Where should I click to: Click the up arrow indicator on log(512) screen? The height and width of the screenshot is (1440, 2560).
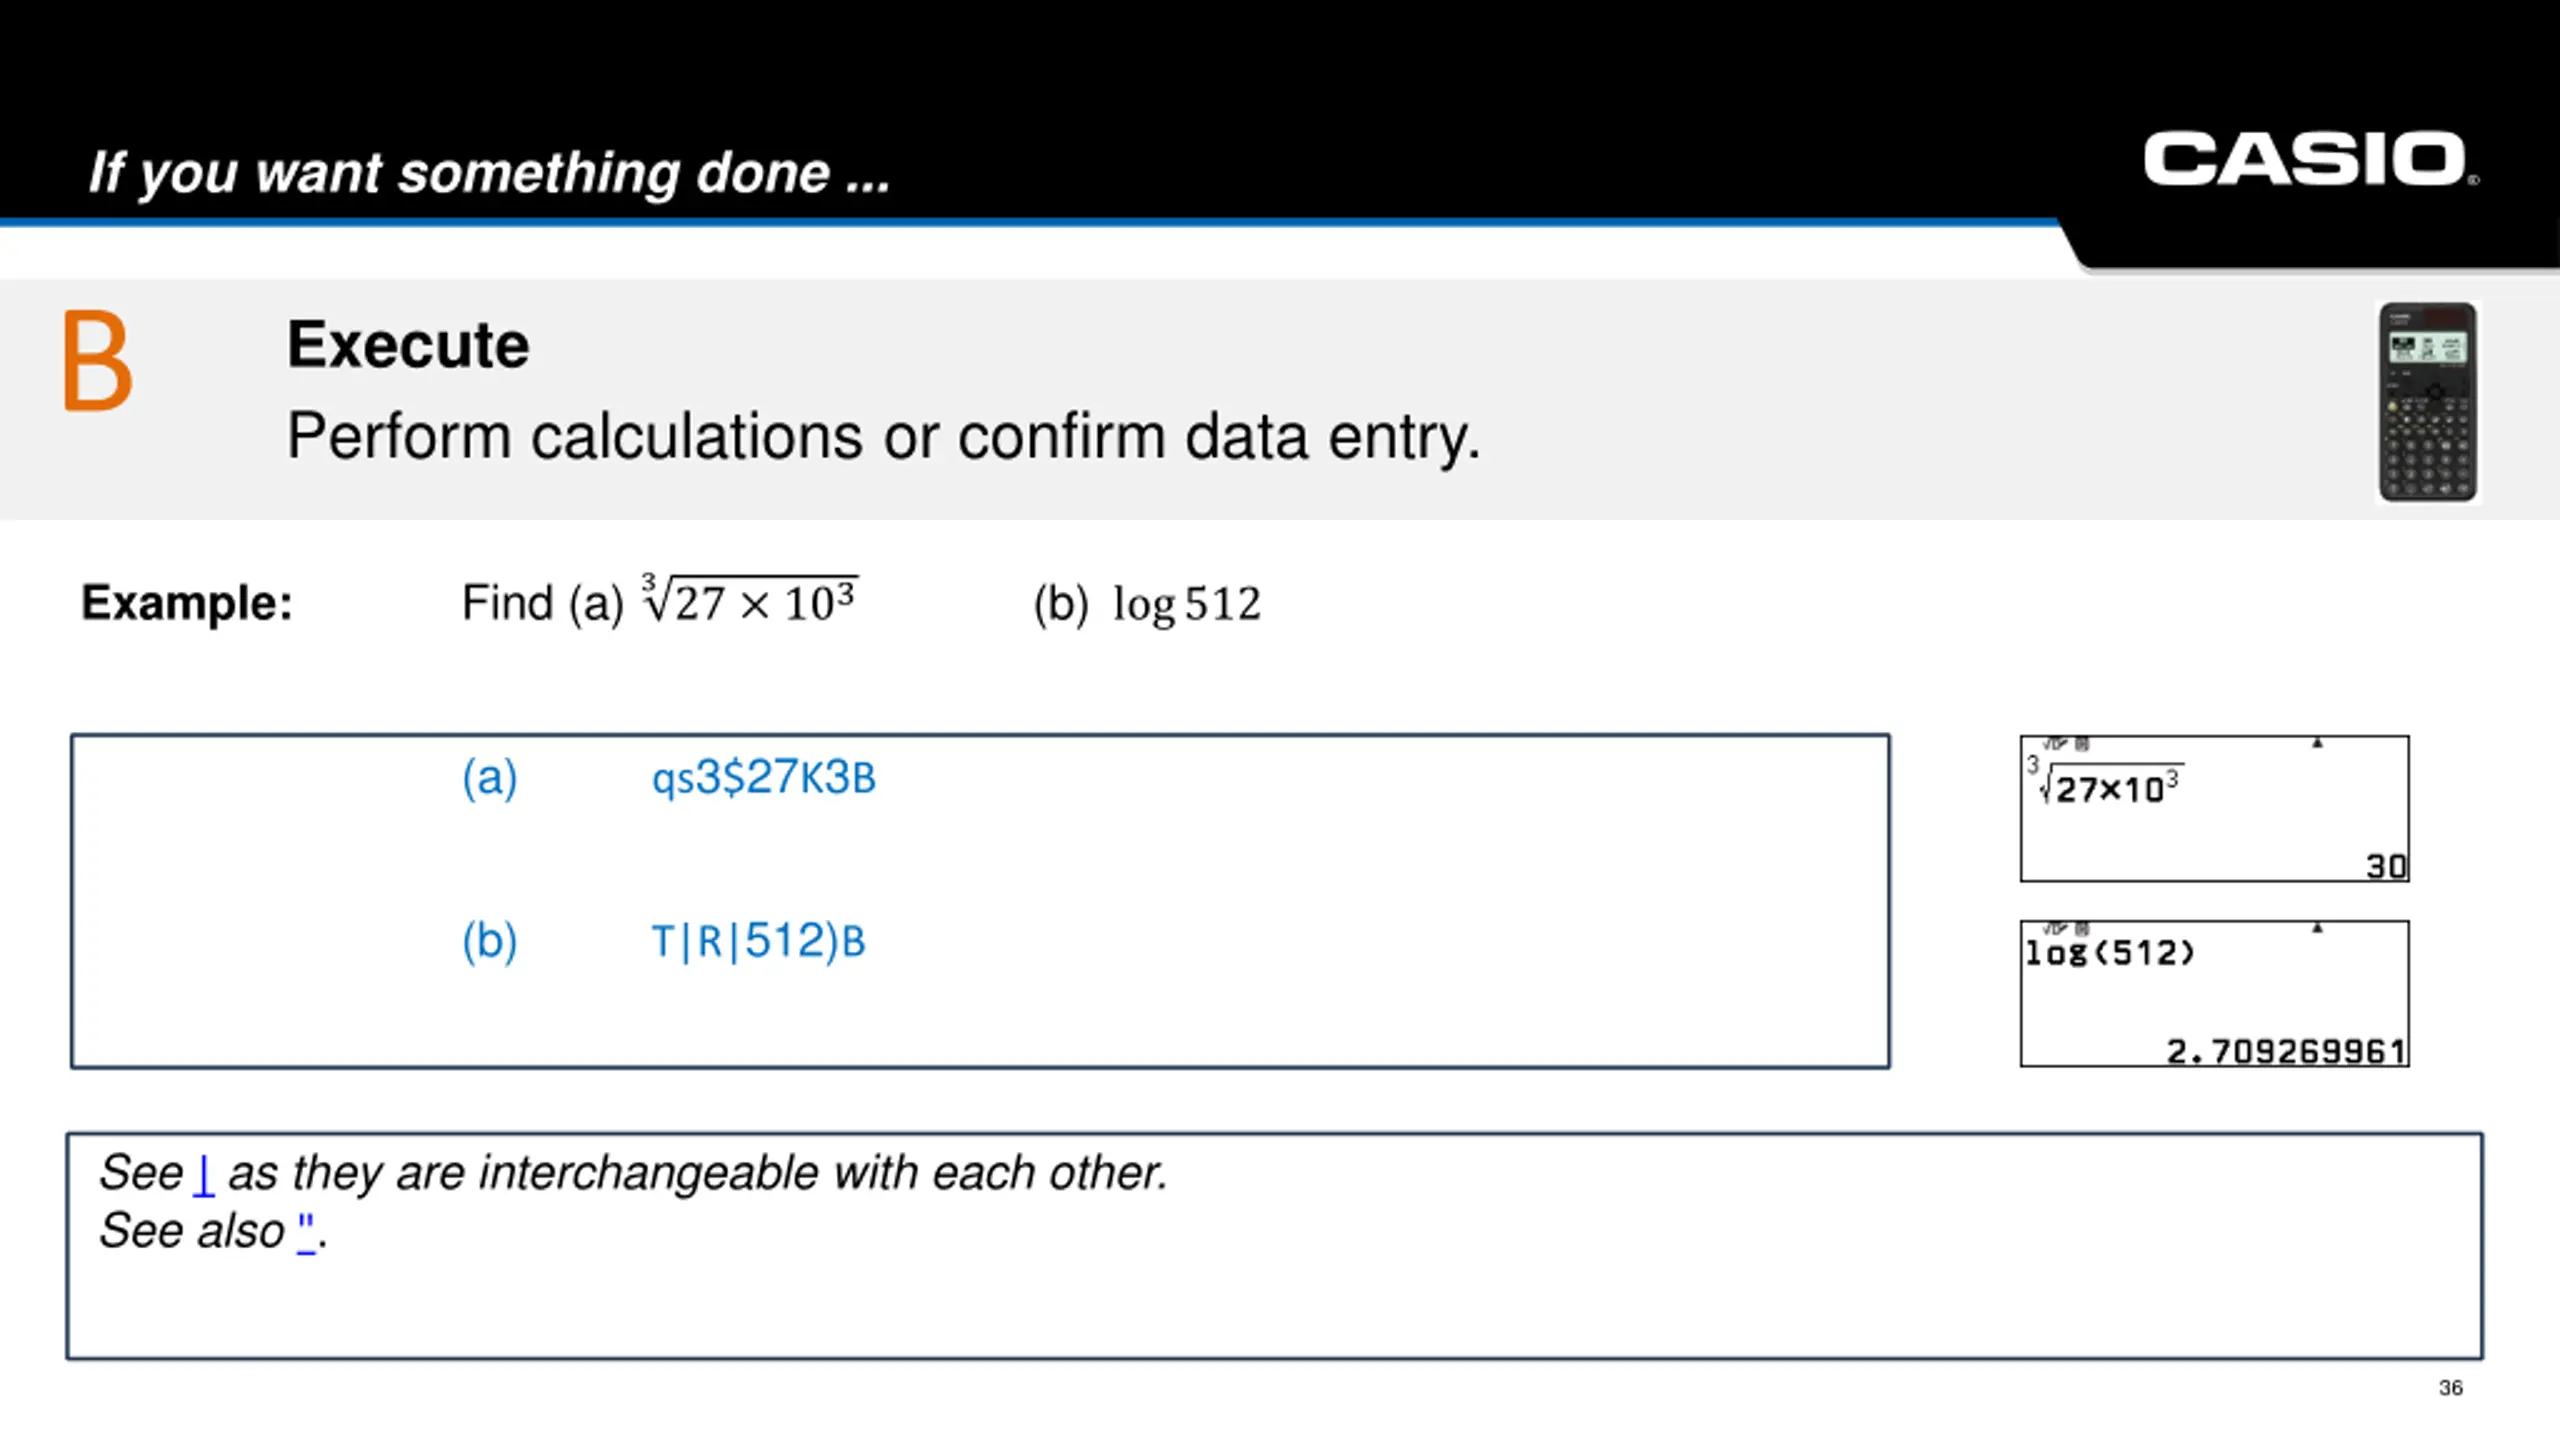coord(2317,928)
